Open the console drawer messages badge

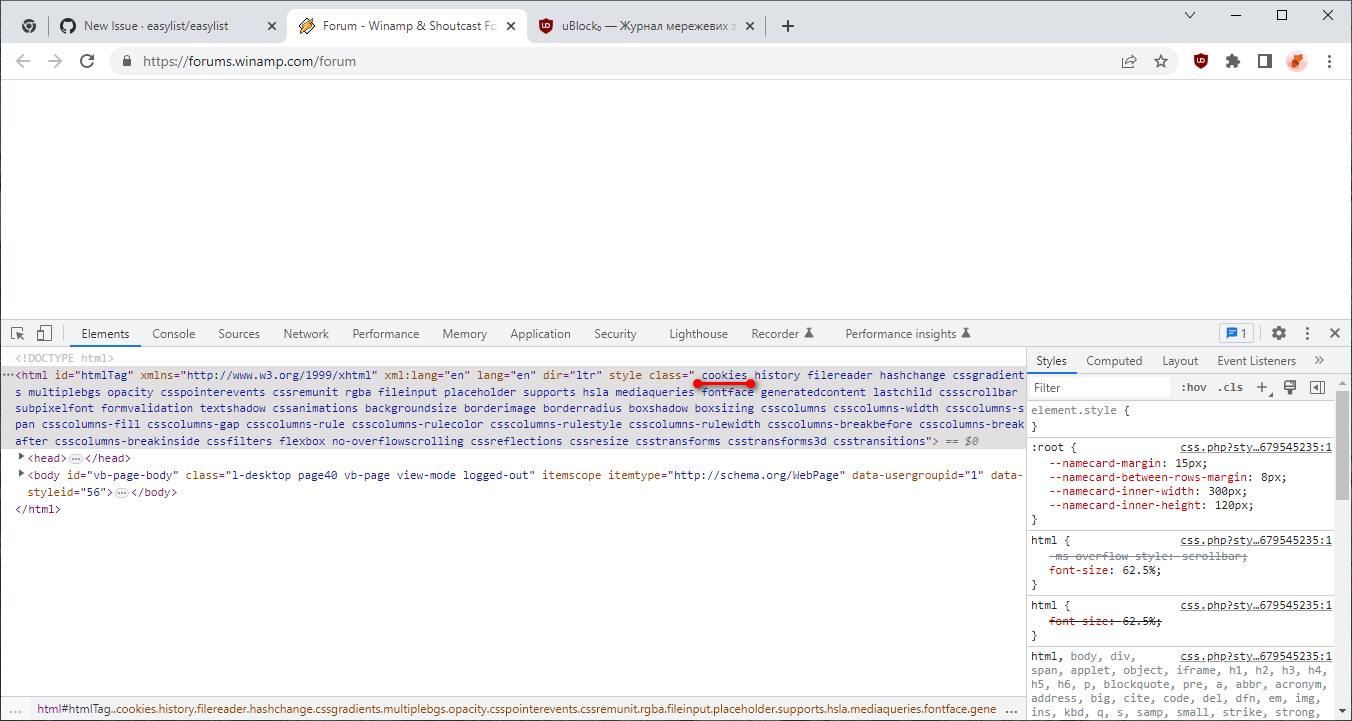(1237, 332)
